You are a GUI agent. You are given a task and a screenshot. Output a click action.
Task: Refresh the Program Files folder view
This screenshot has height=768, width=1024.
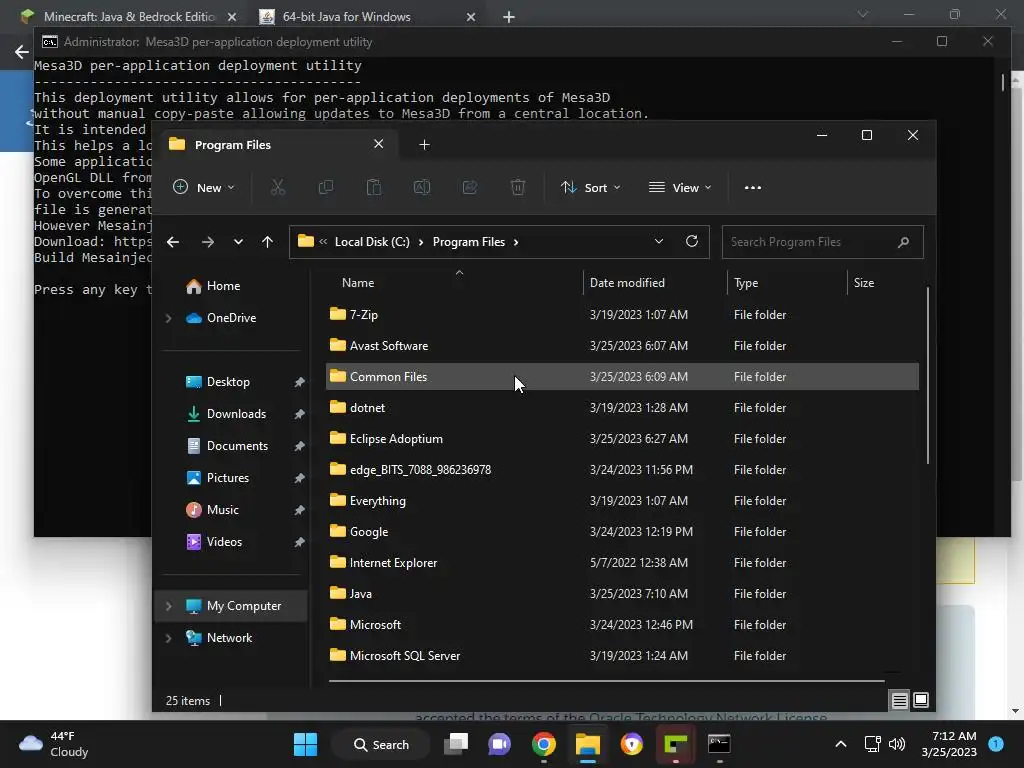click(x=692, y=241)
